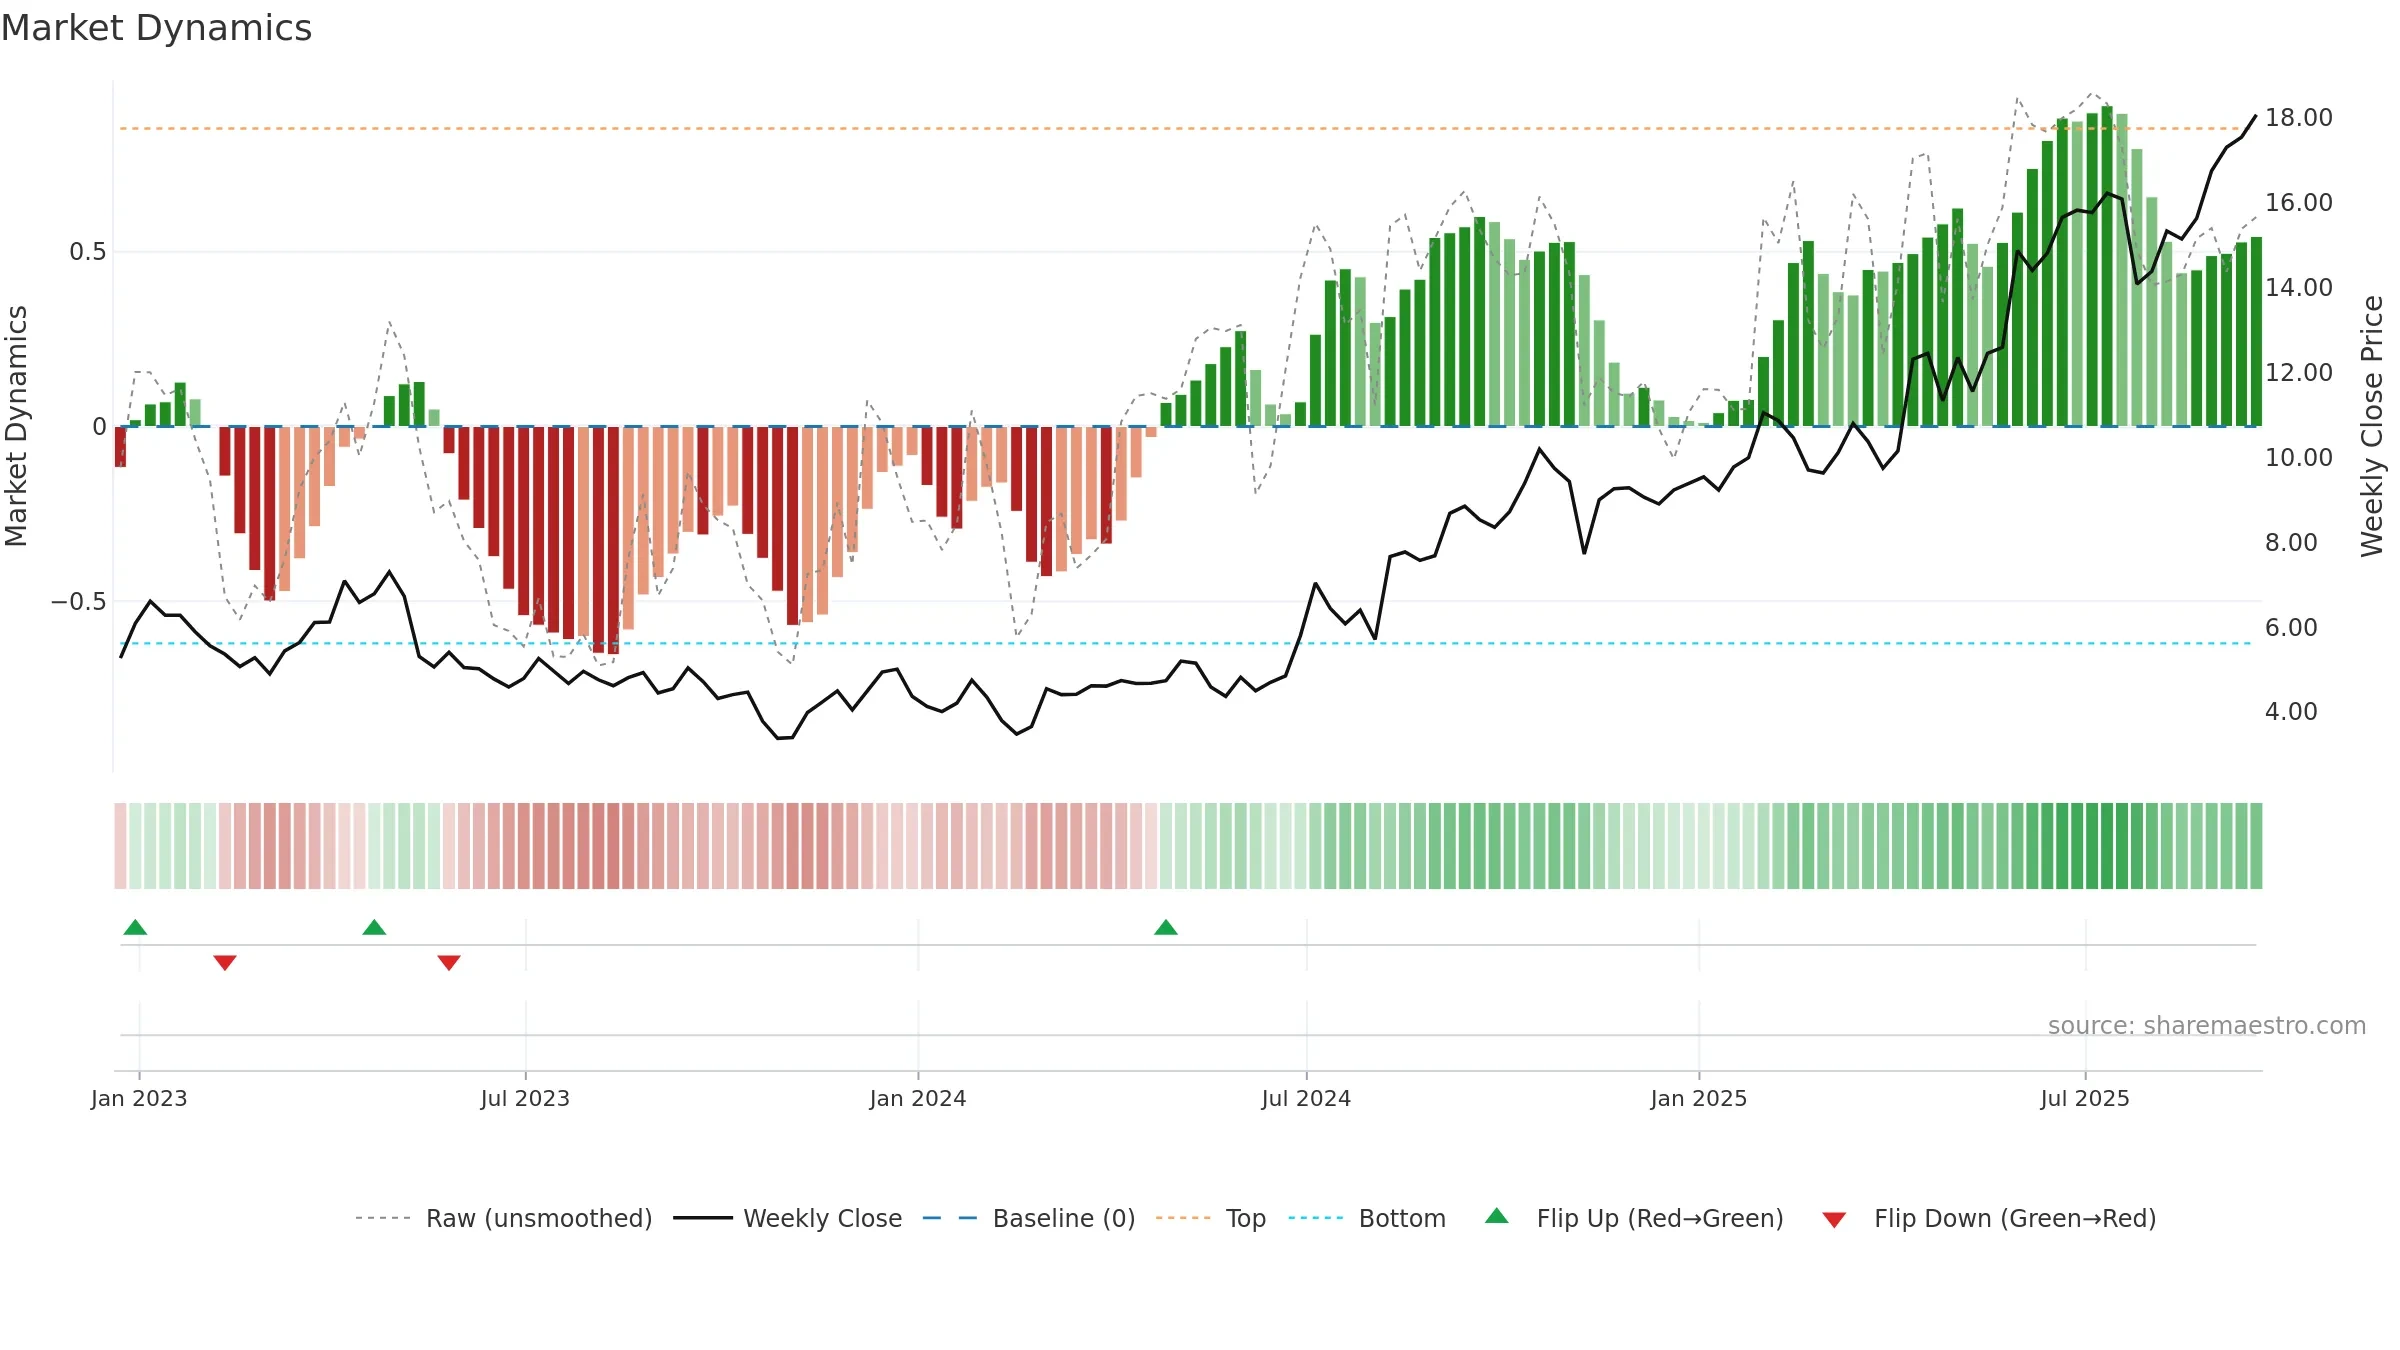Viewport: 2400px width, 1350px height.
Task: Click the Jul 2023 axis label
Action: point(525,1098)
